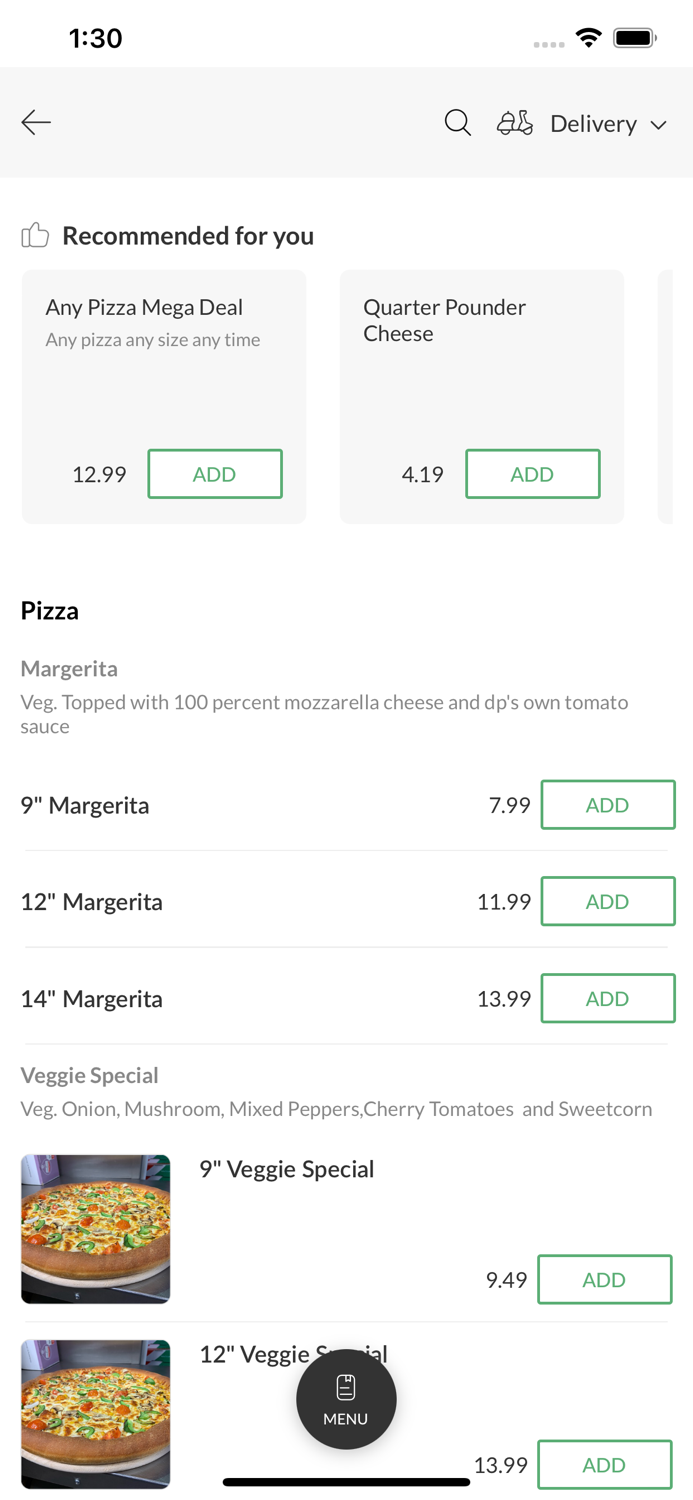Select the Pizza section heading
Image resolution: width=693 pixels, height=1500 pixels.
[49, 610]
